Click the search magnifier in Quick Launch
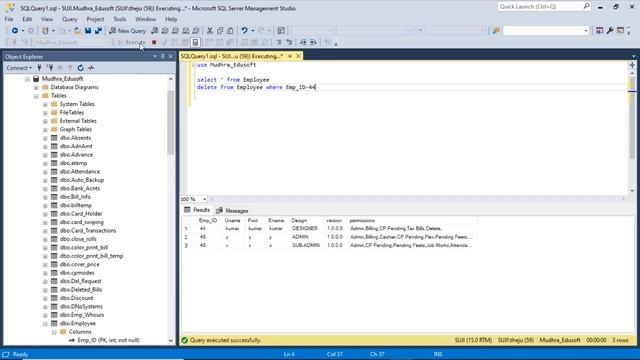This screenshot has width=640, height=360. [x=586, y=6]
